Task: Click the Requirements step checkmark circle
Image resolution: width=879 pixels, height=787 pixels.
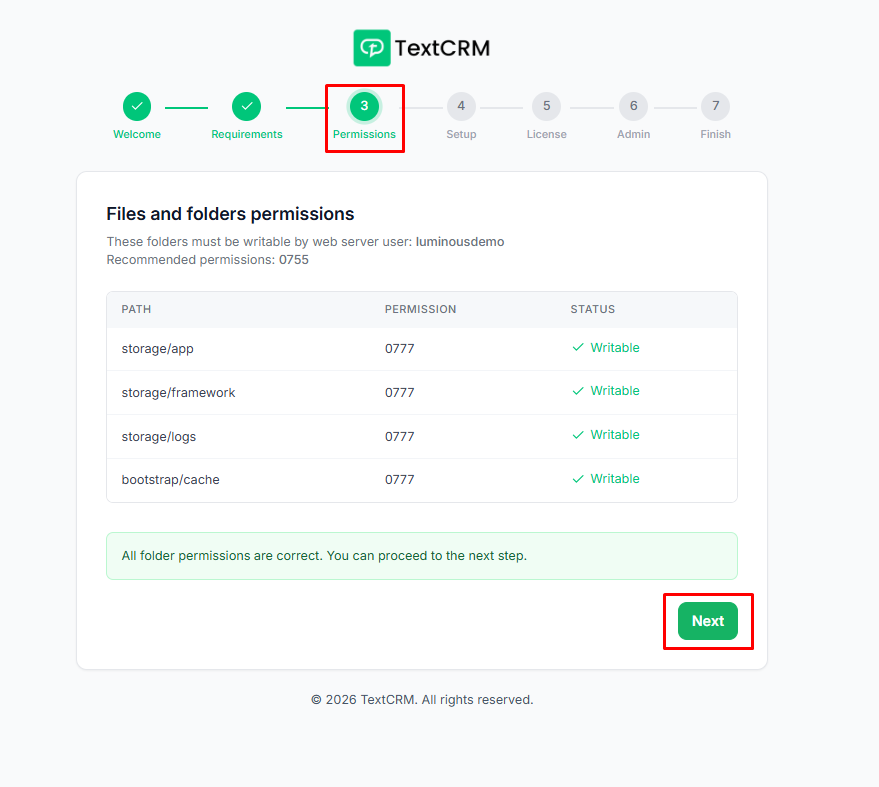Action: (246, 106)
